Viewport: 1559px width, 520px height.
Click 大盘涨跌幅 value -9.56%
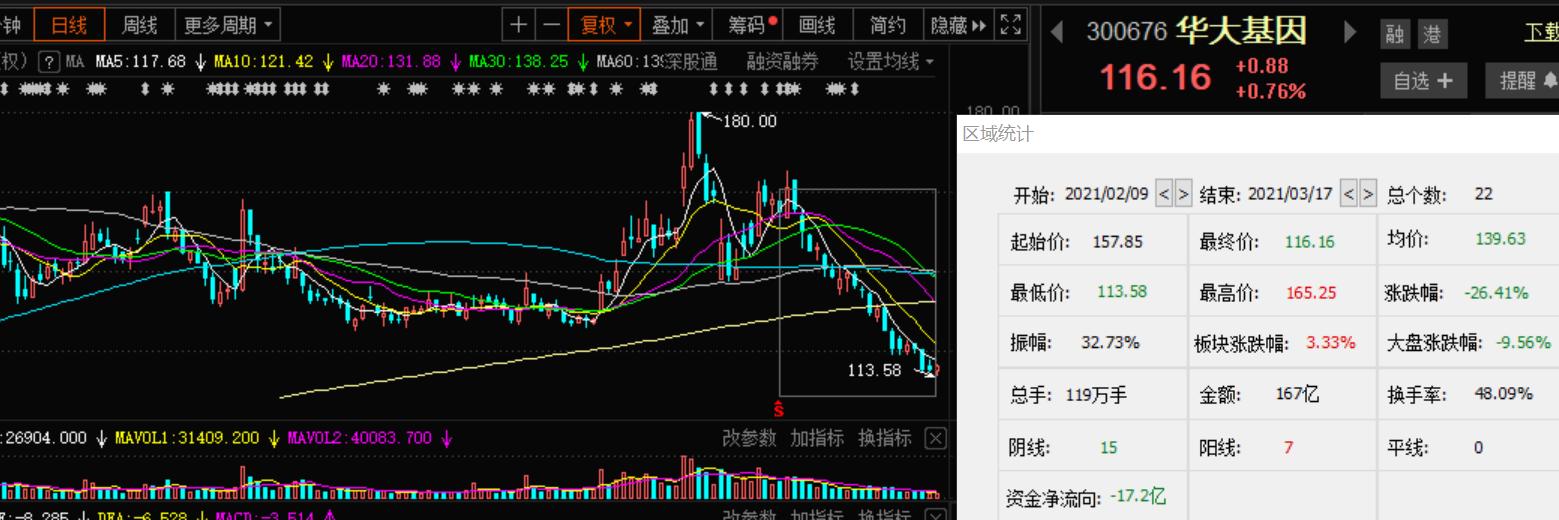coord(1523,342)
